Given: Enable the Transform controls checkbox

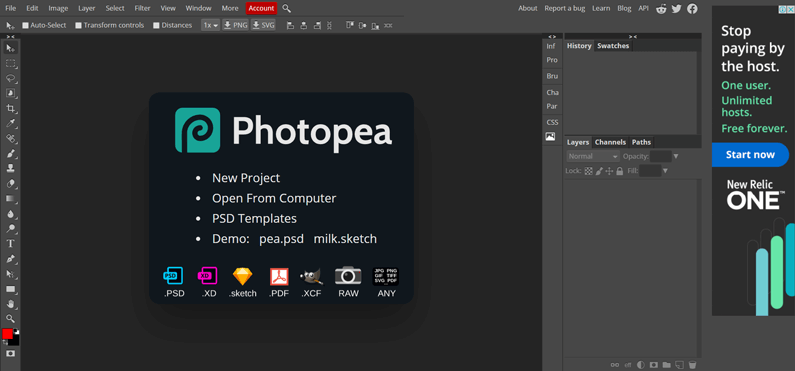Looking at the screenshot, I should point(79,25).
